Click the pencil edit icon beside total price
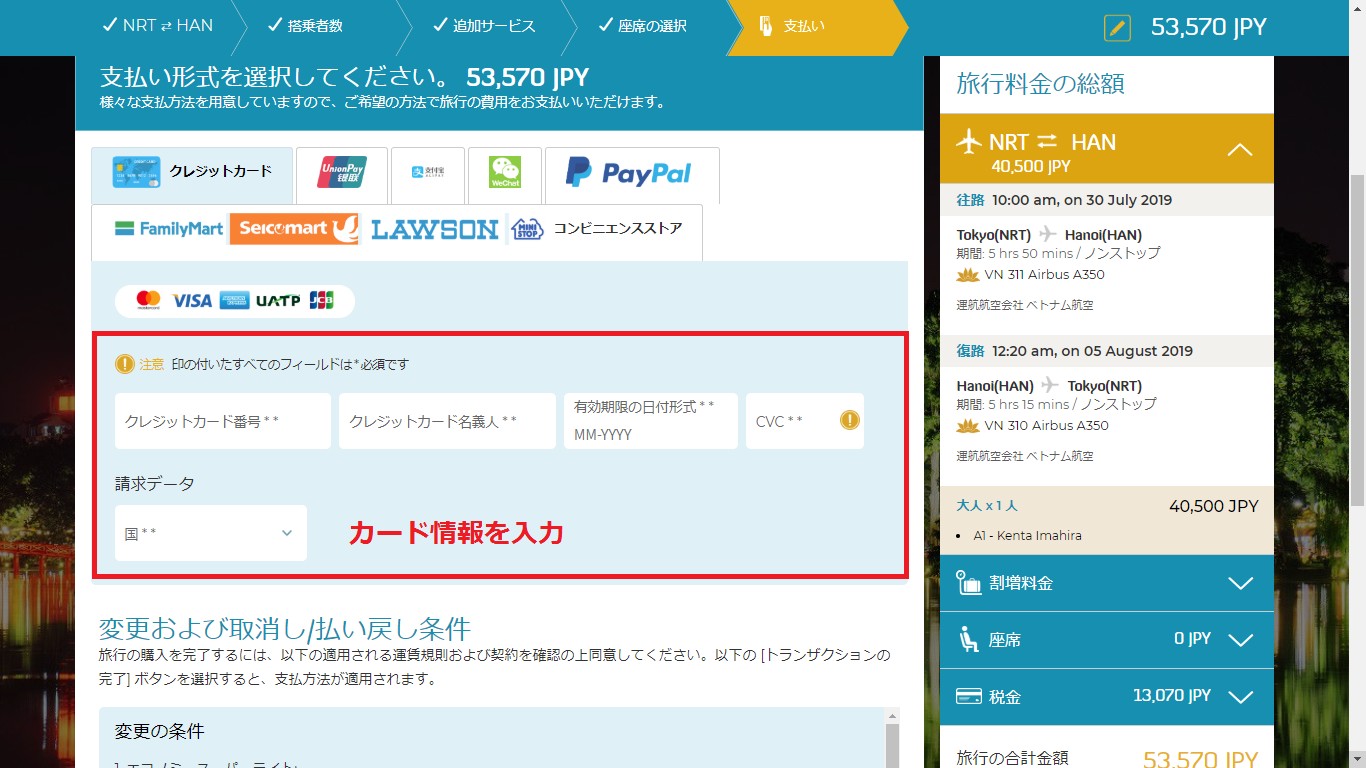Viewport: 1366px width, 768px height. [1117, 27]
